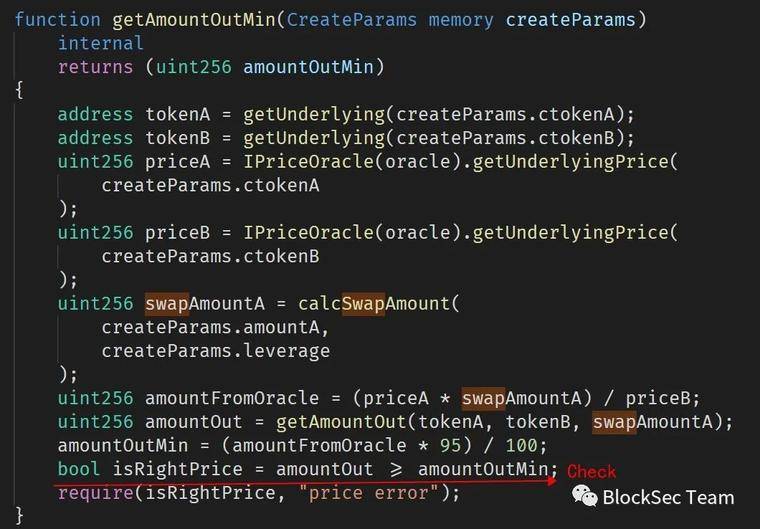The image size is (760, 529).
Task: Click the opening curly brace of function
Action: [19, 90]
